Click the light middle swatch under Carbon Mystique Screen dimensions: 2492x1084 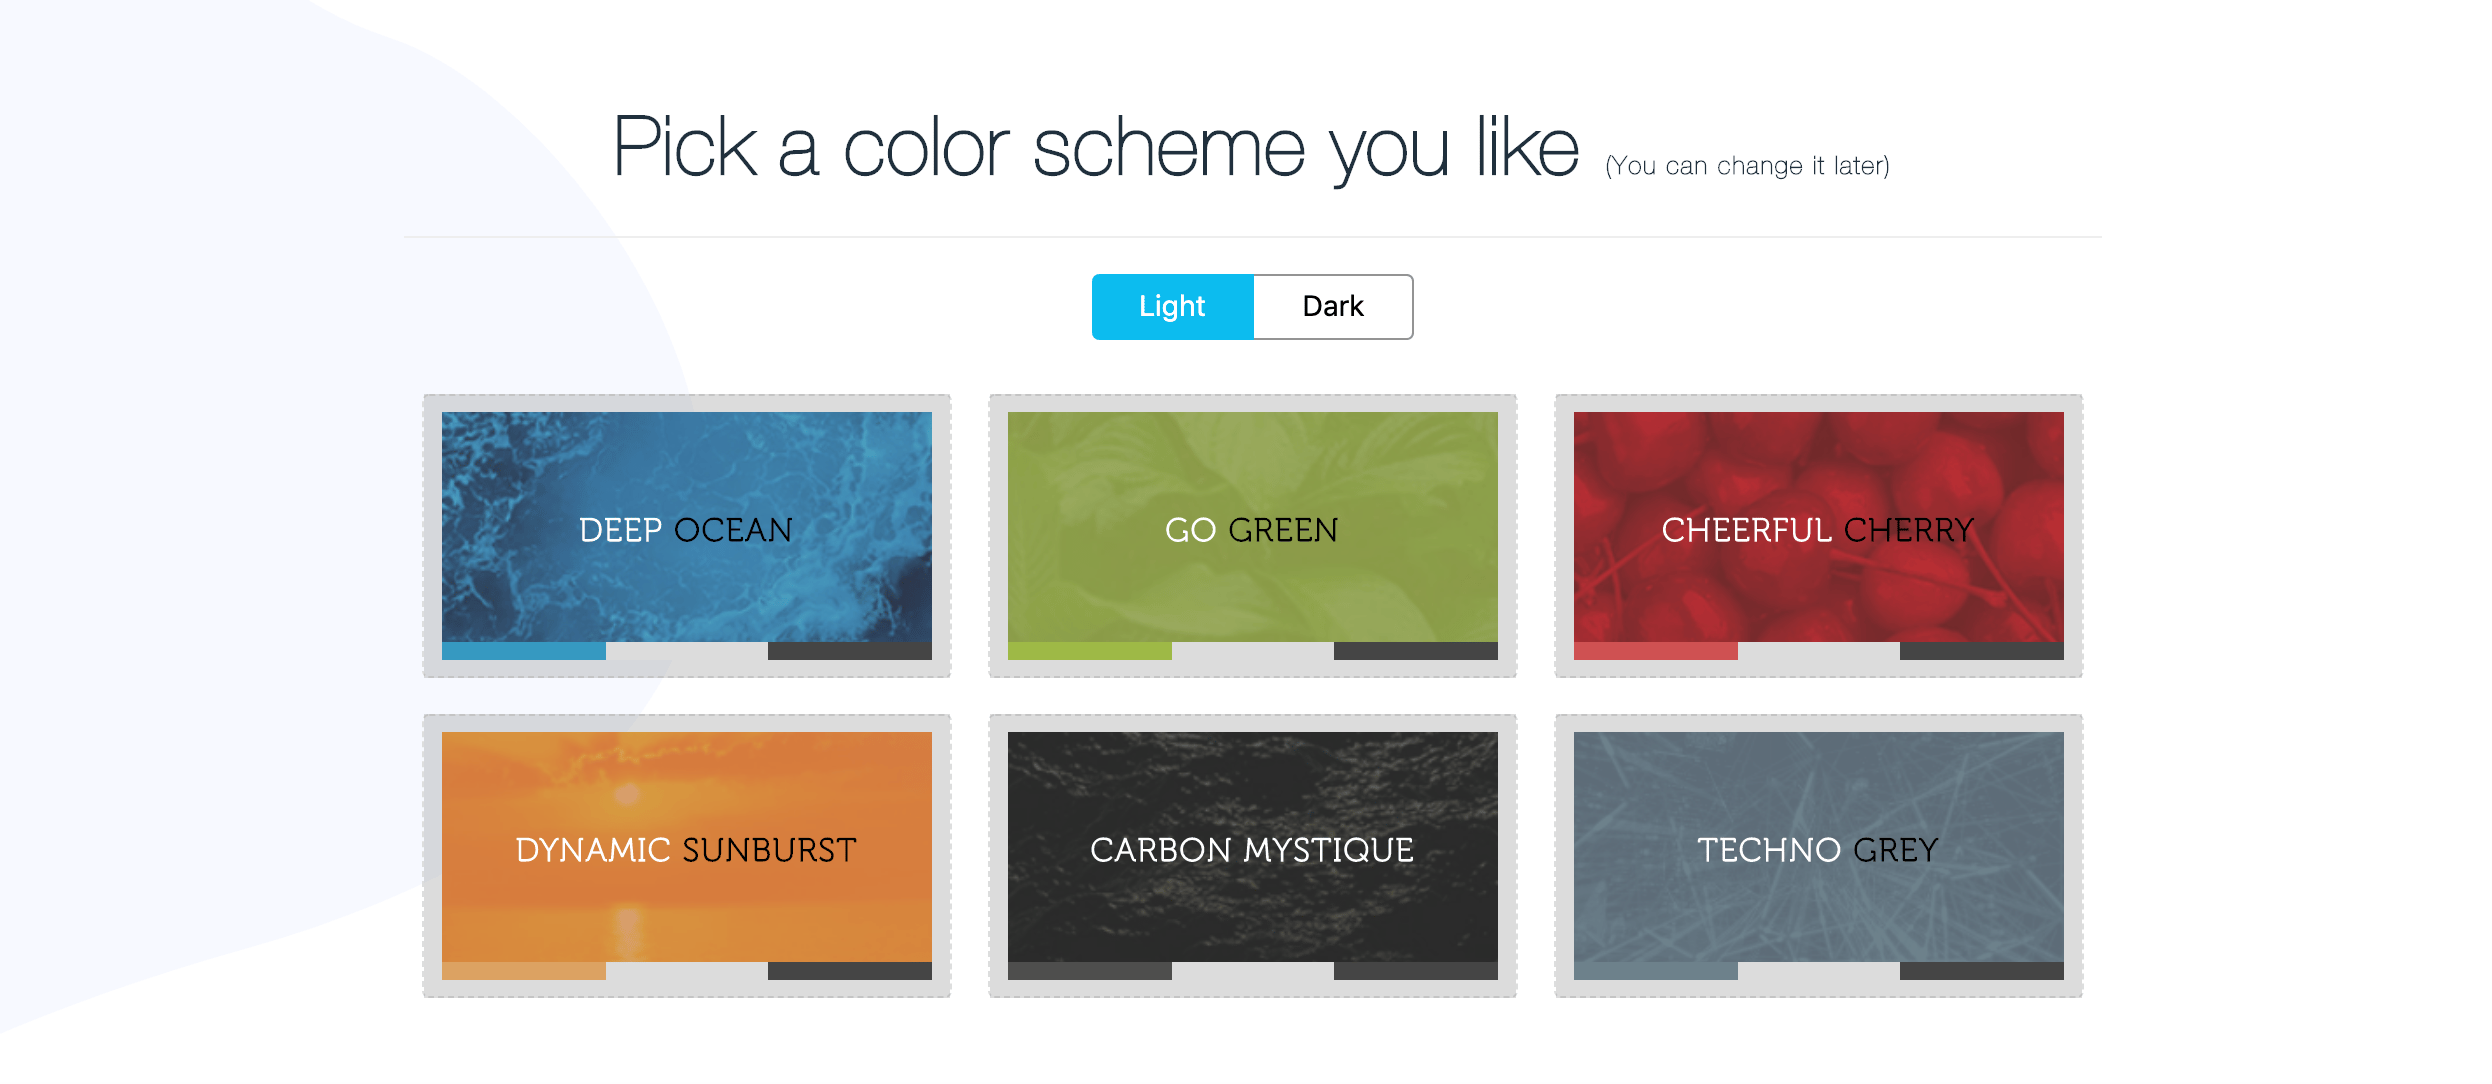[x=1252, y=971]
